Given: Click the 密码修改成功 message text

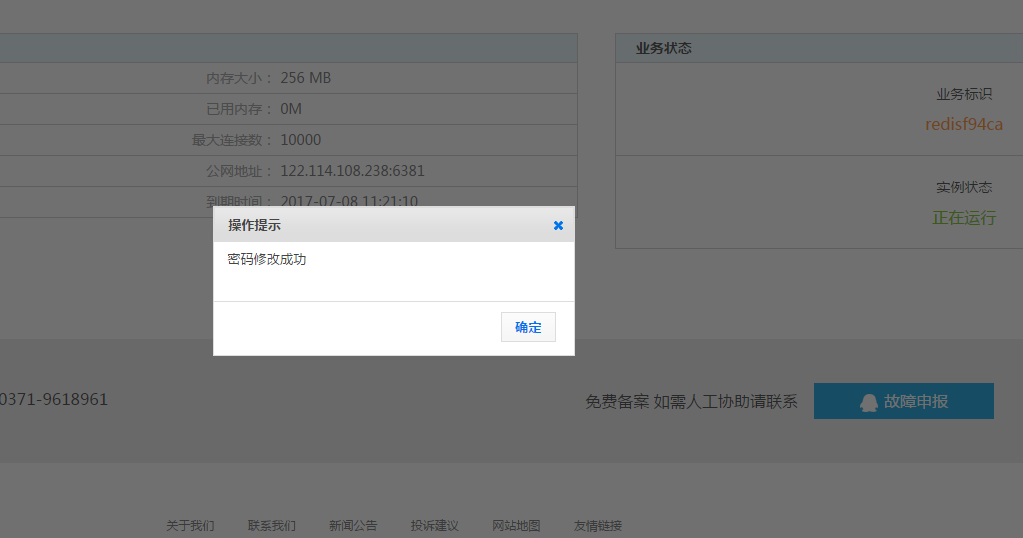Looking at the screenshot, I should (x=267, y=259).
